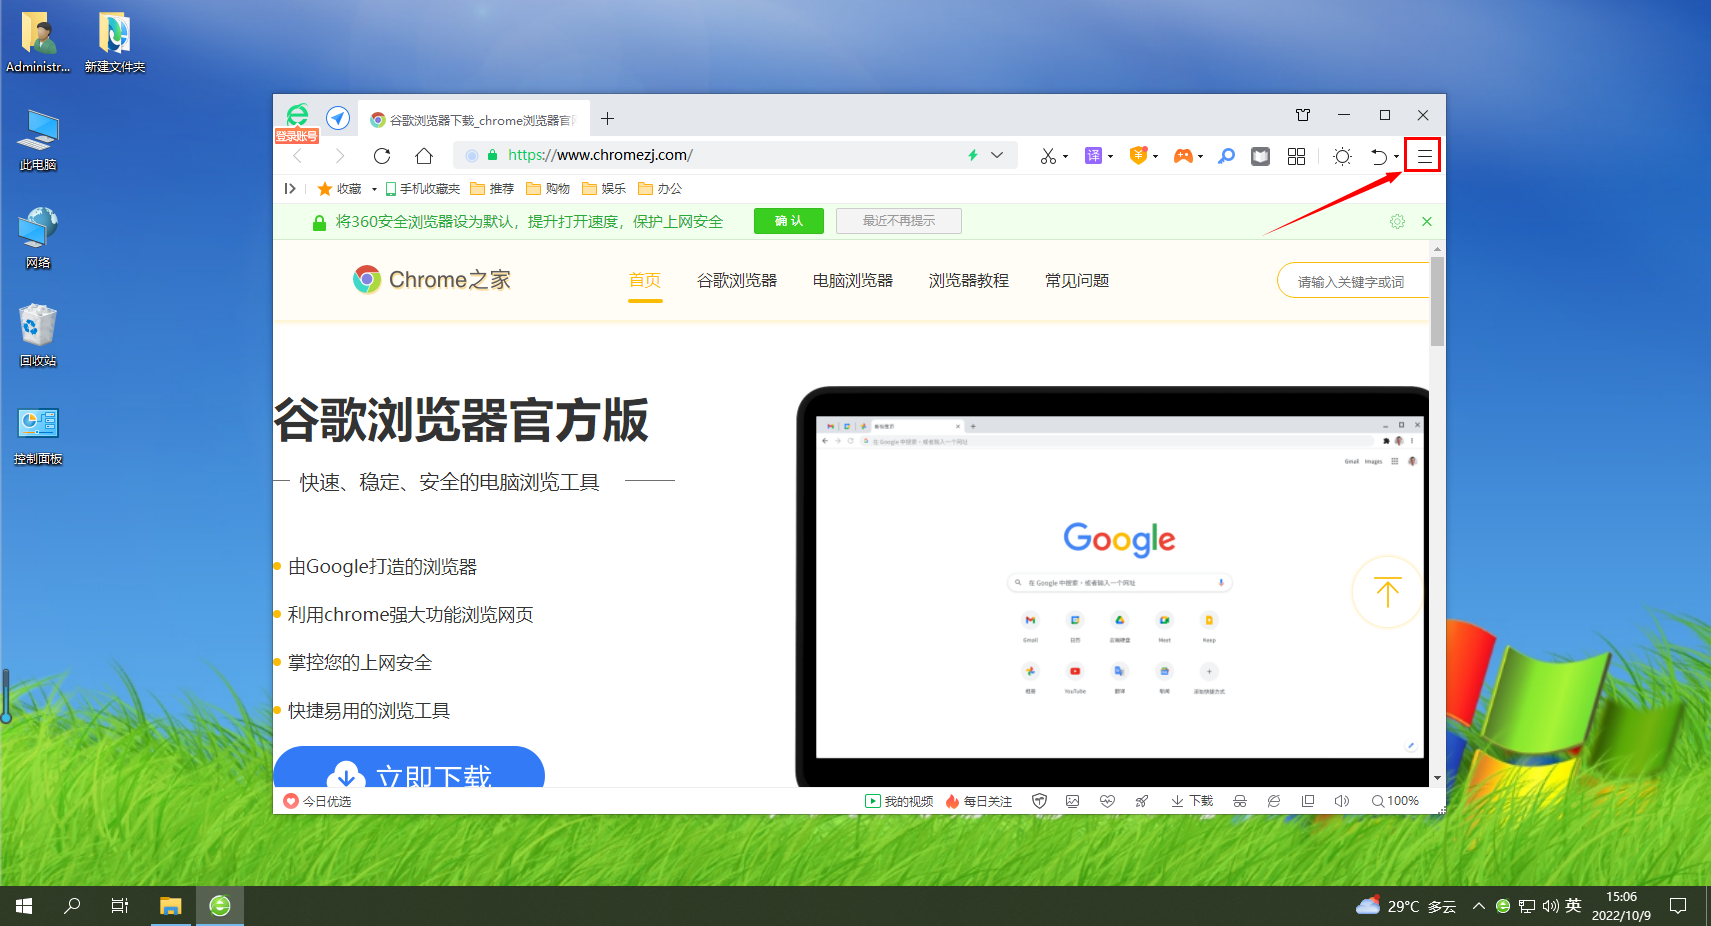Reload the current page
This screenshot has height=926, width=1711.
382,156
